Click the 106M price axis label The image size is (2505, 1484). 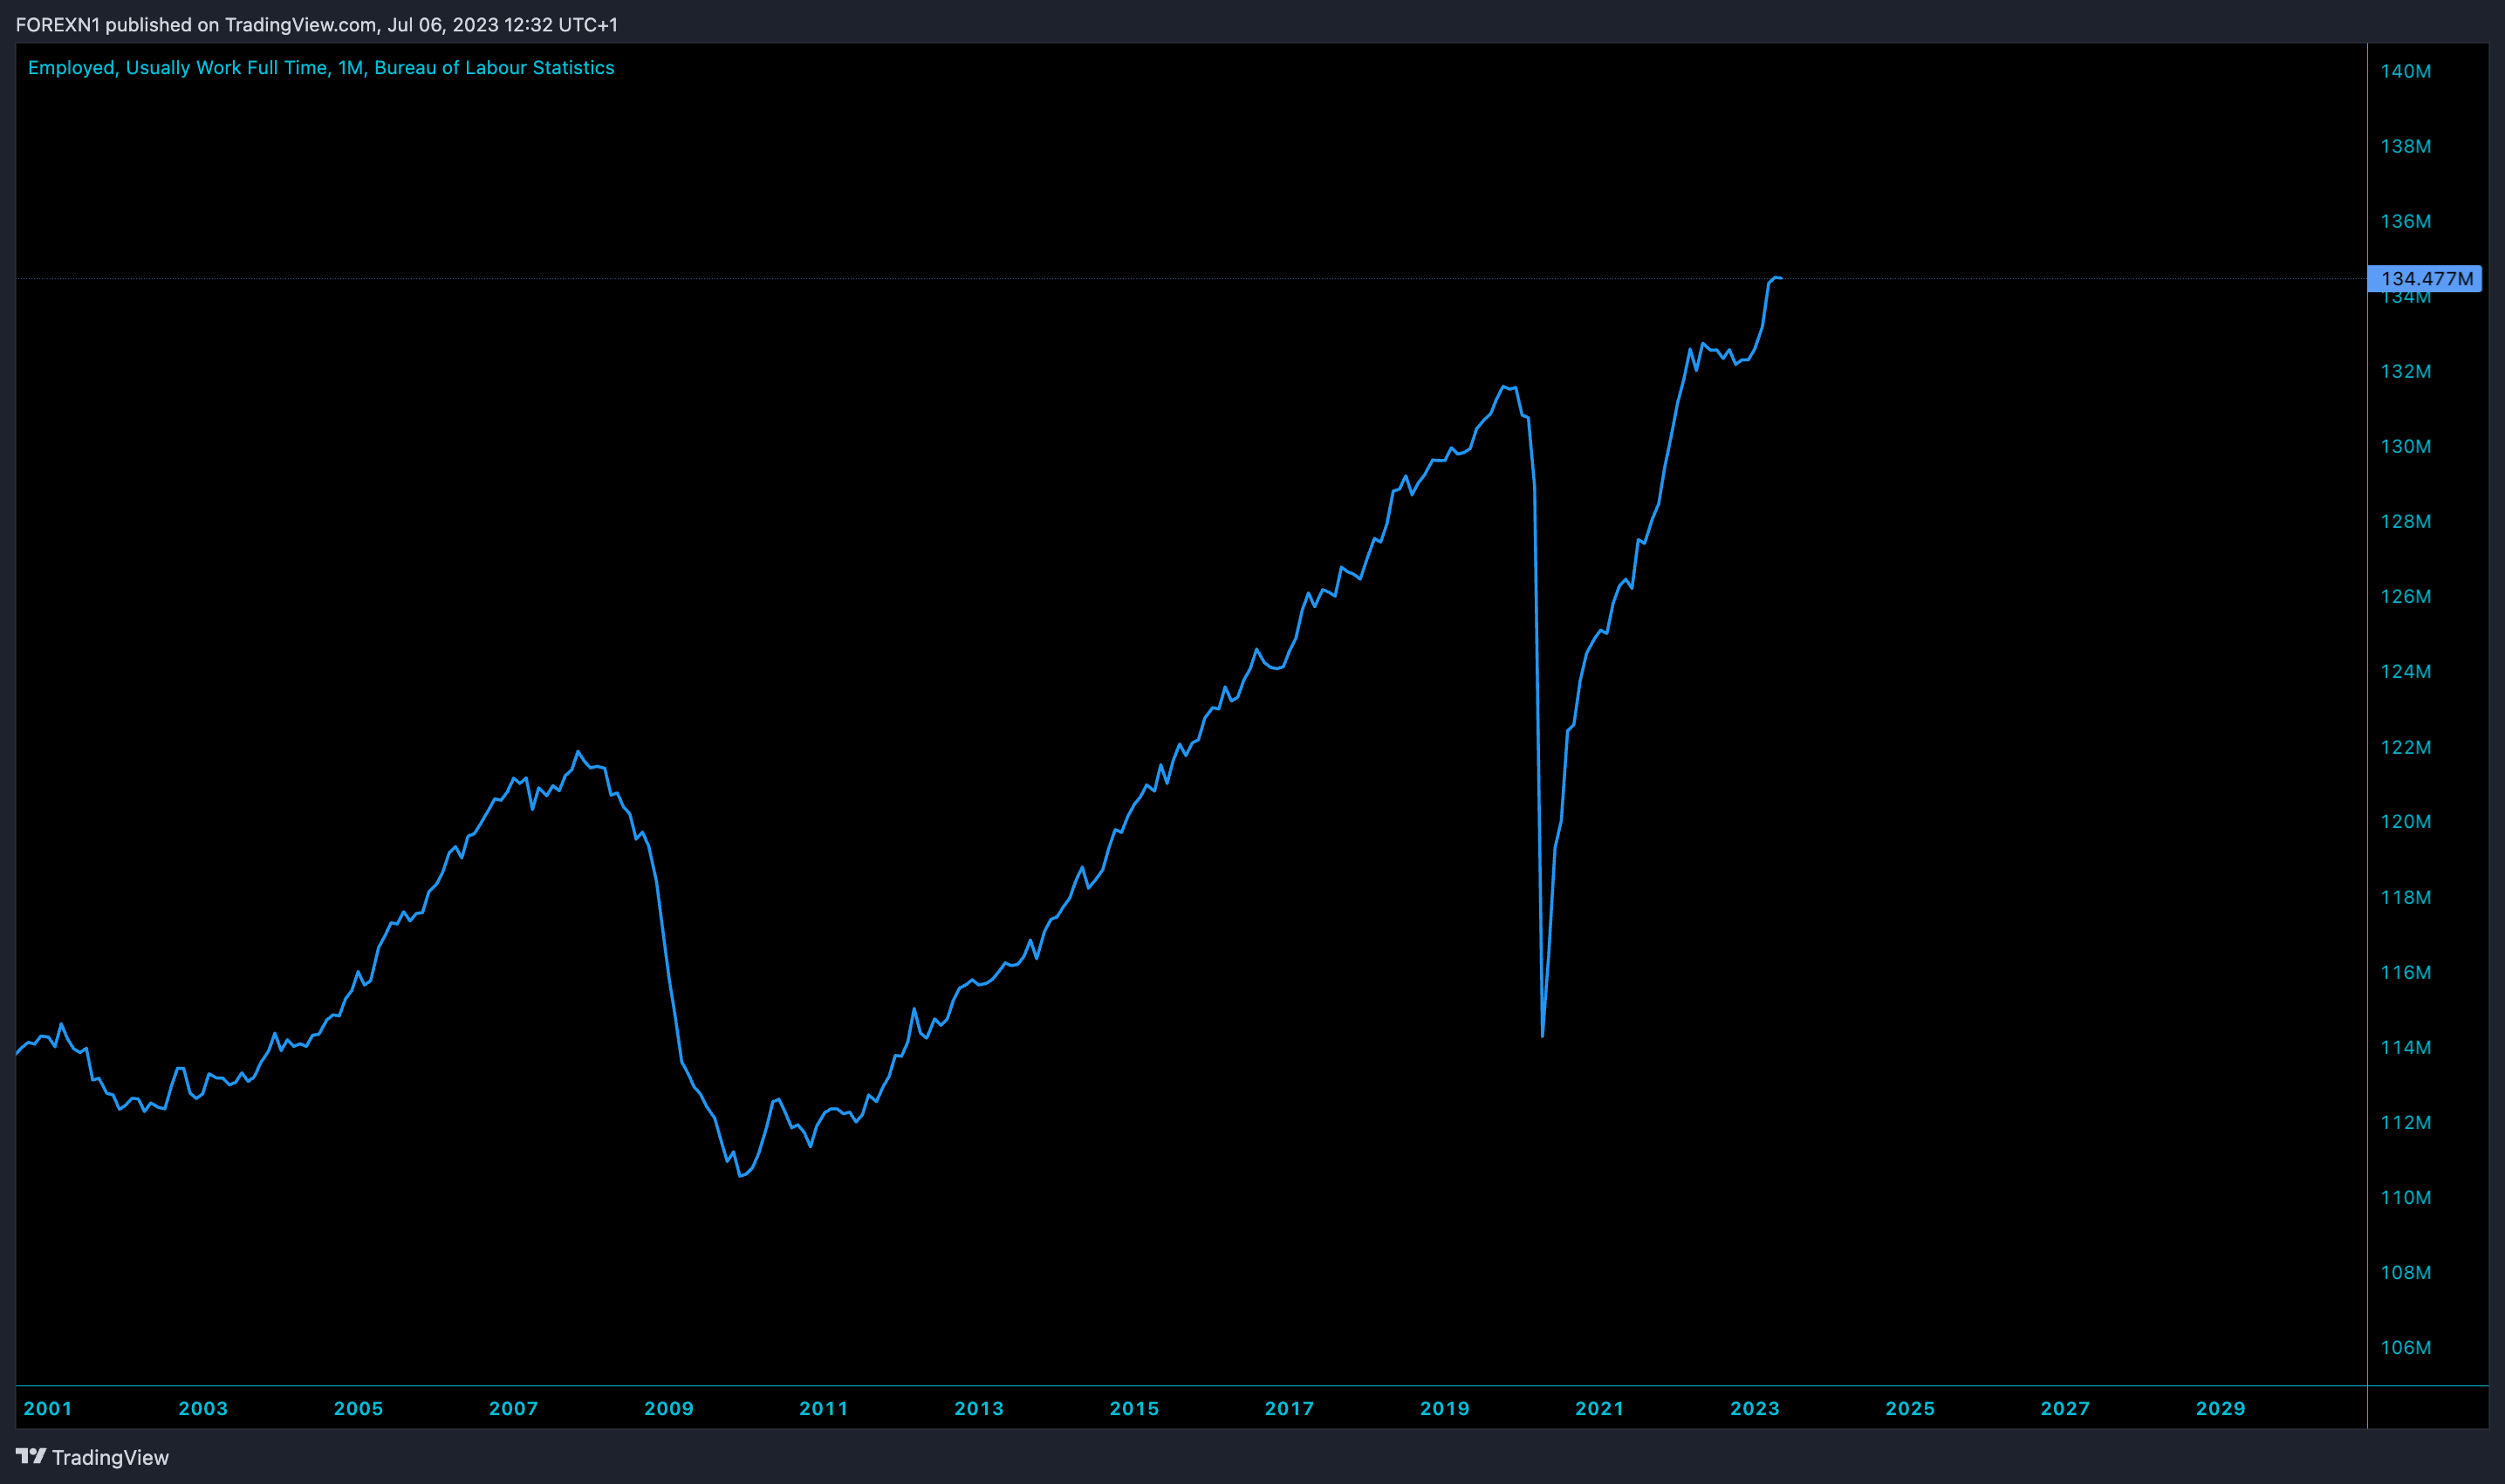tap(2405, 1347)
